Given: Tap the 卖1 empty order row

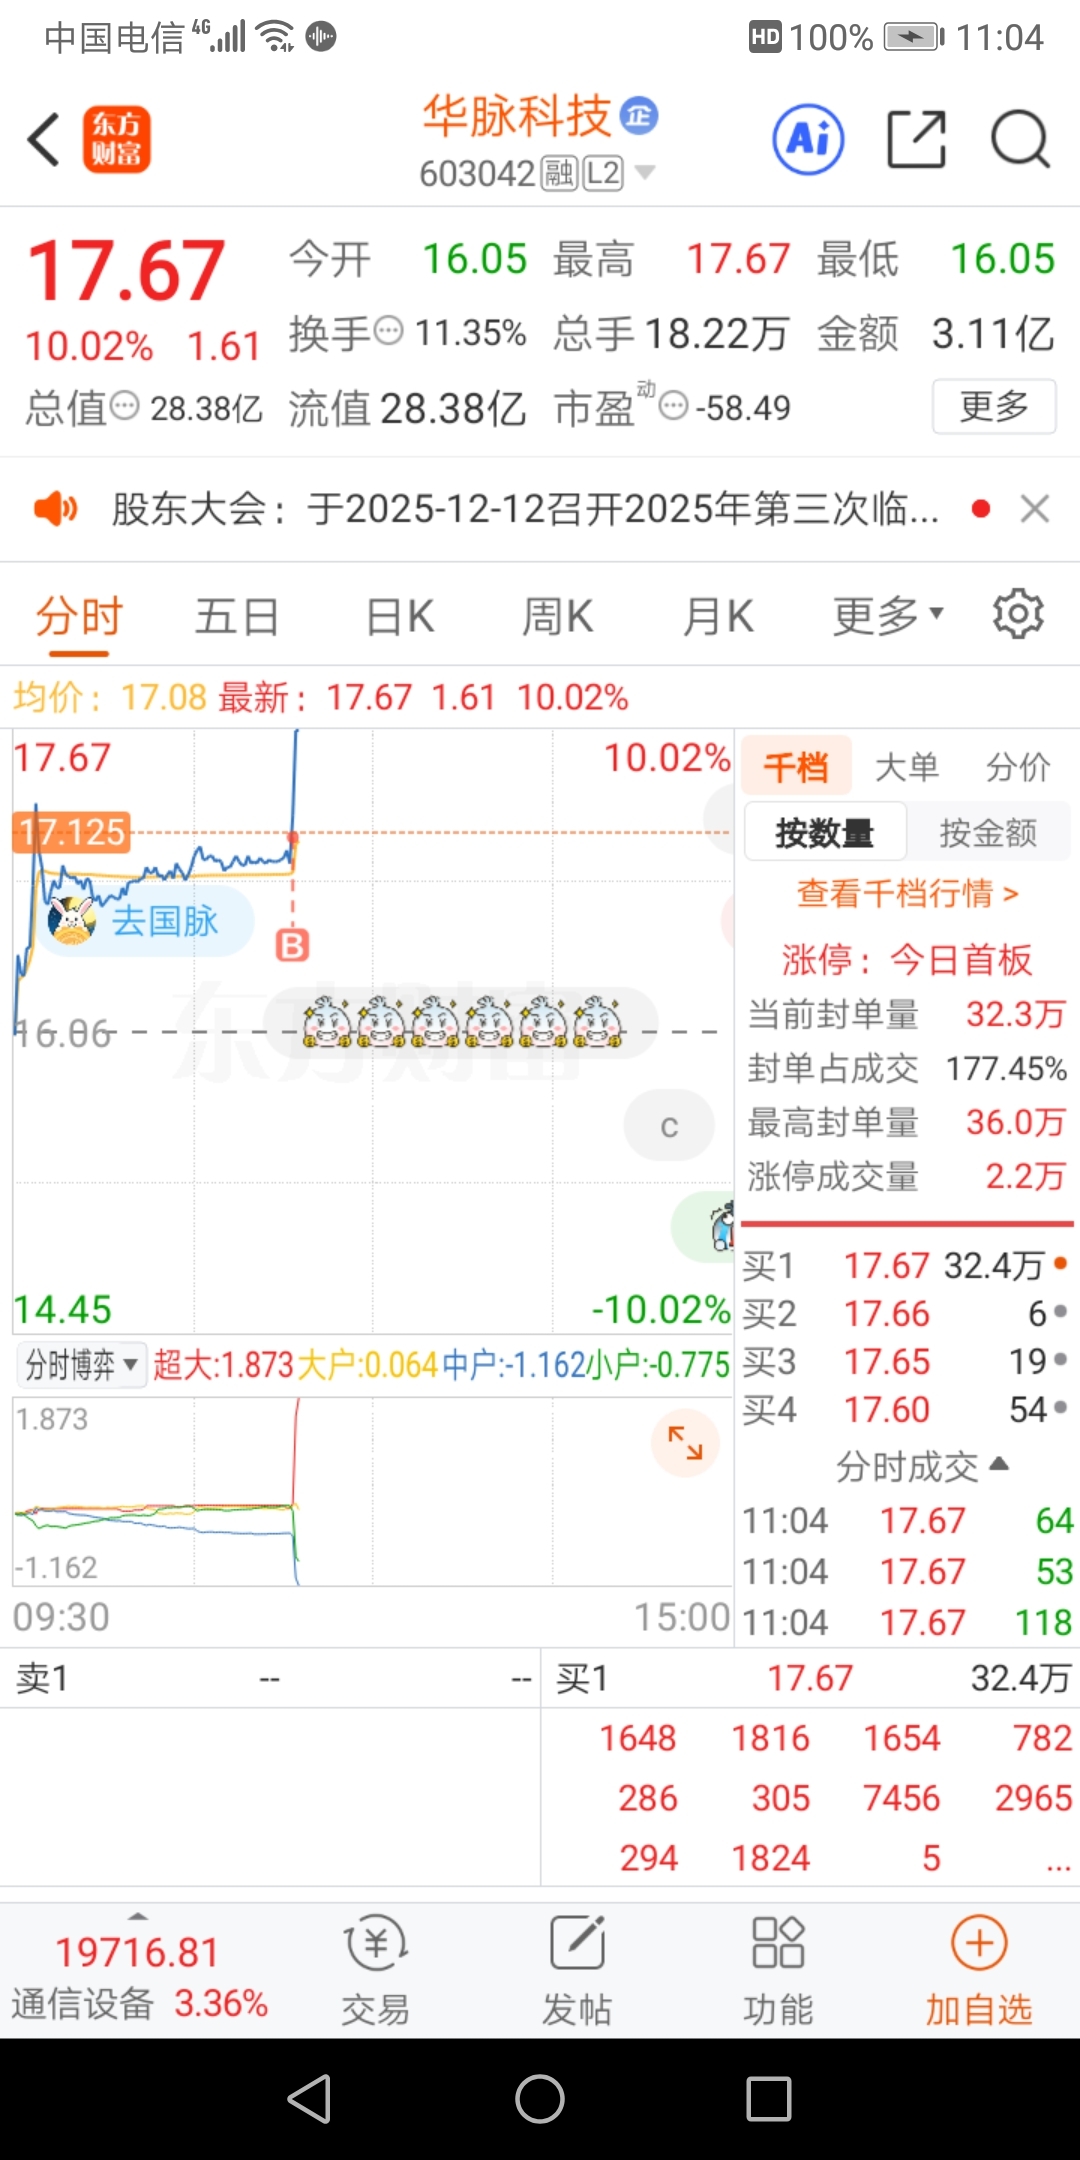Looking at the screenshot, I should 270,1678.
